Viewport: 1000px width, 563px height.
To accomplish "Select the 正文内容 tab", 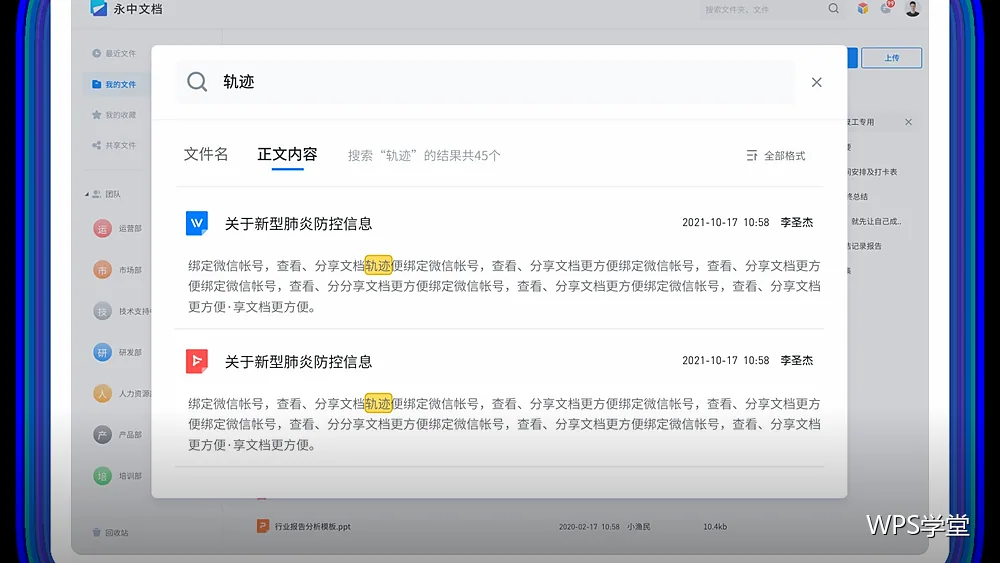I will point(287,154).
